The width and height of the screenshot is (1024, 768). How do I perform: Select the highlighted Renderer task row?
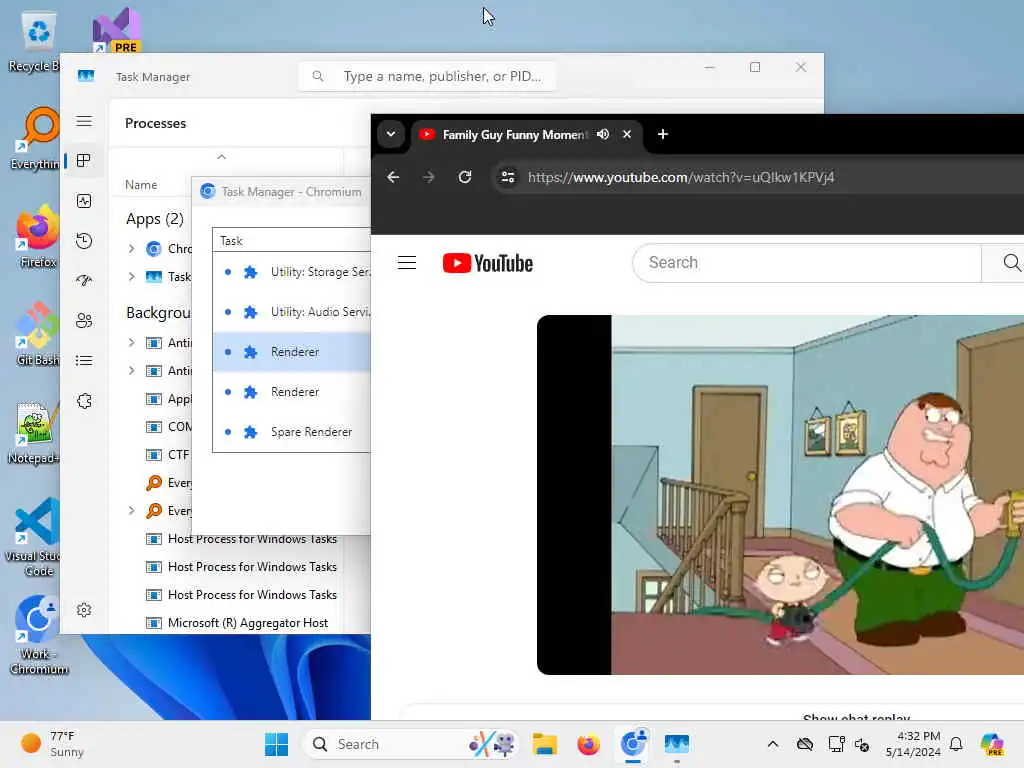292,352
